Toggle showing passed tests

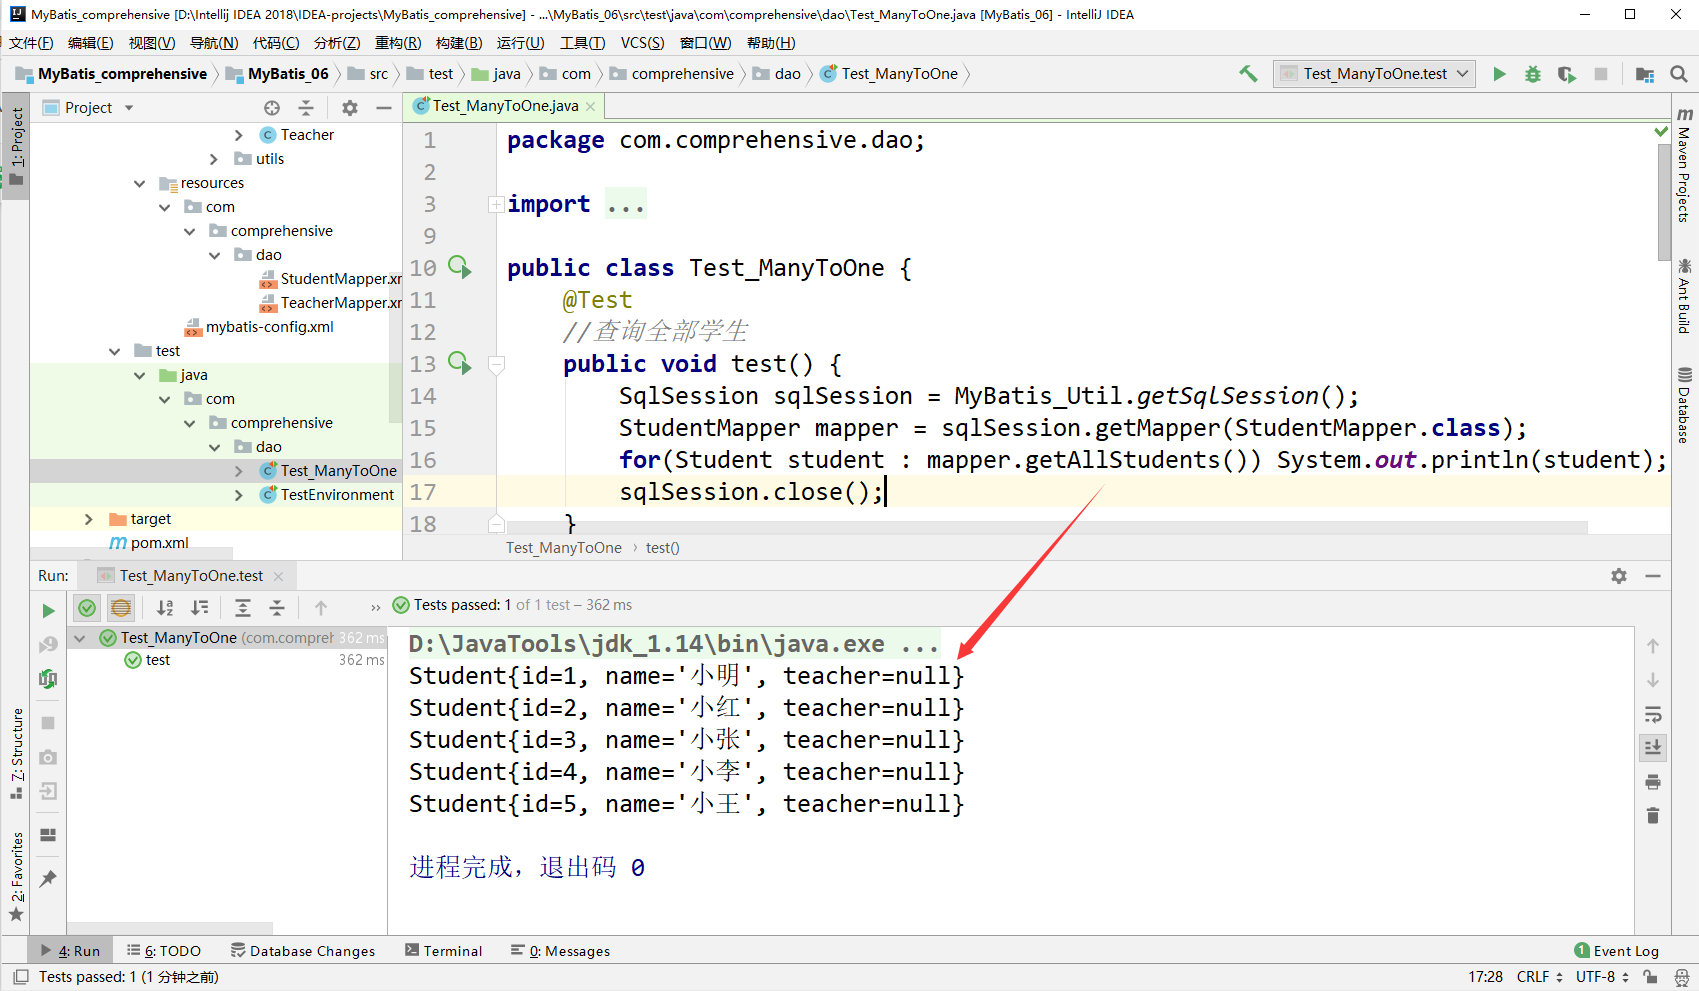[87, 607]
